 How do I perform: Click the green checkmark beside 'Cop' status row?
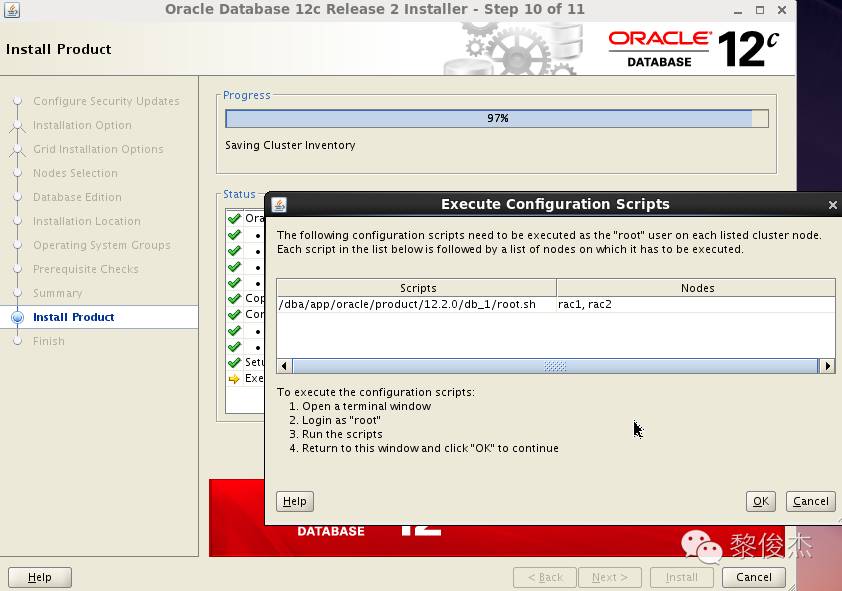coord(234,298)
